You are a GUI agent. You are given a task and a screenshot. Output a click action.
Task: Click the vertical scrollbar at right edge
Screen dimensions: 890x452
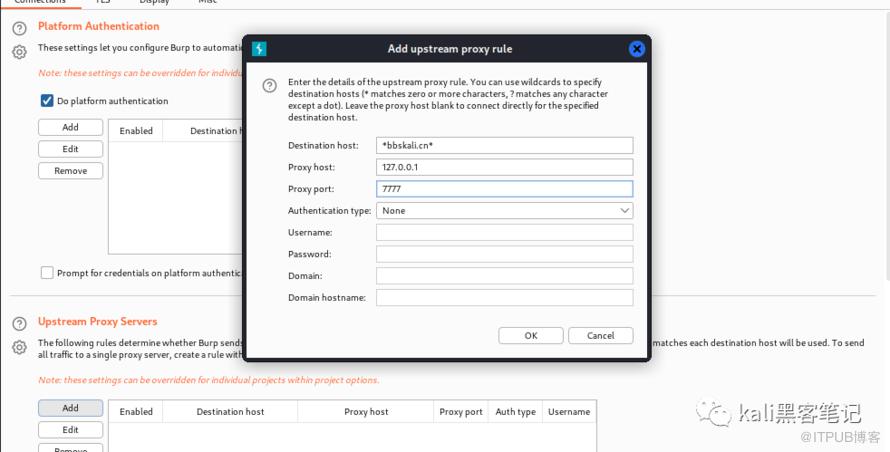(x=887, y=145)
